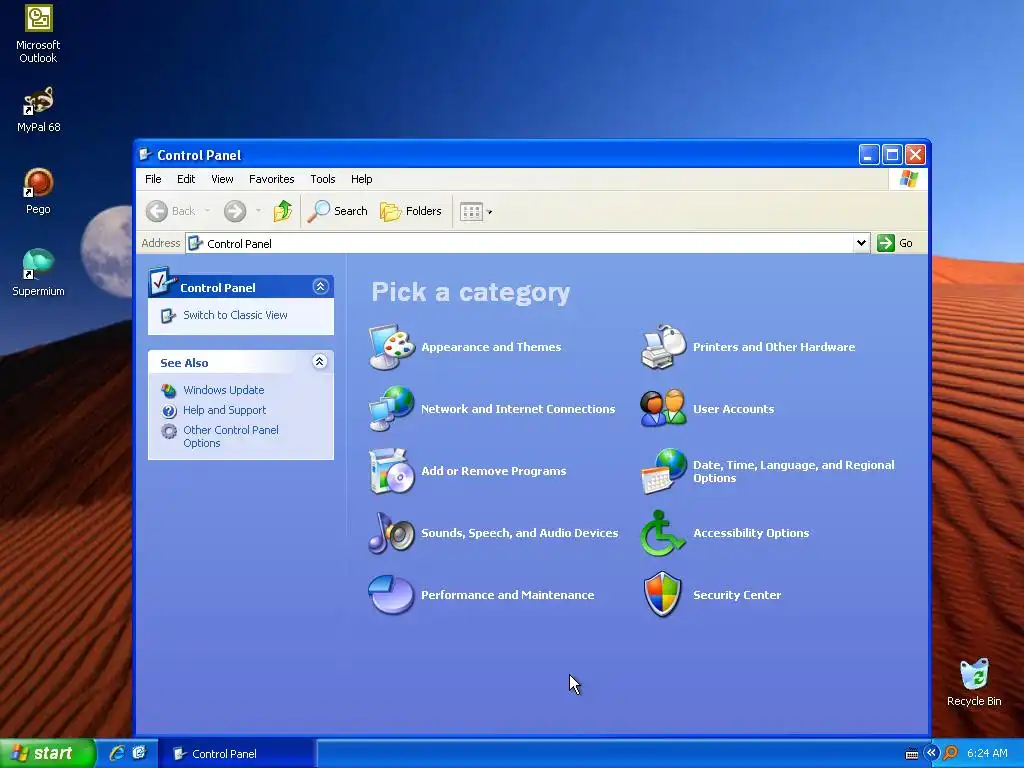
Task: Open the Tools menu
Action: pos(323,179)
